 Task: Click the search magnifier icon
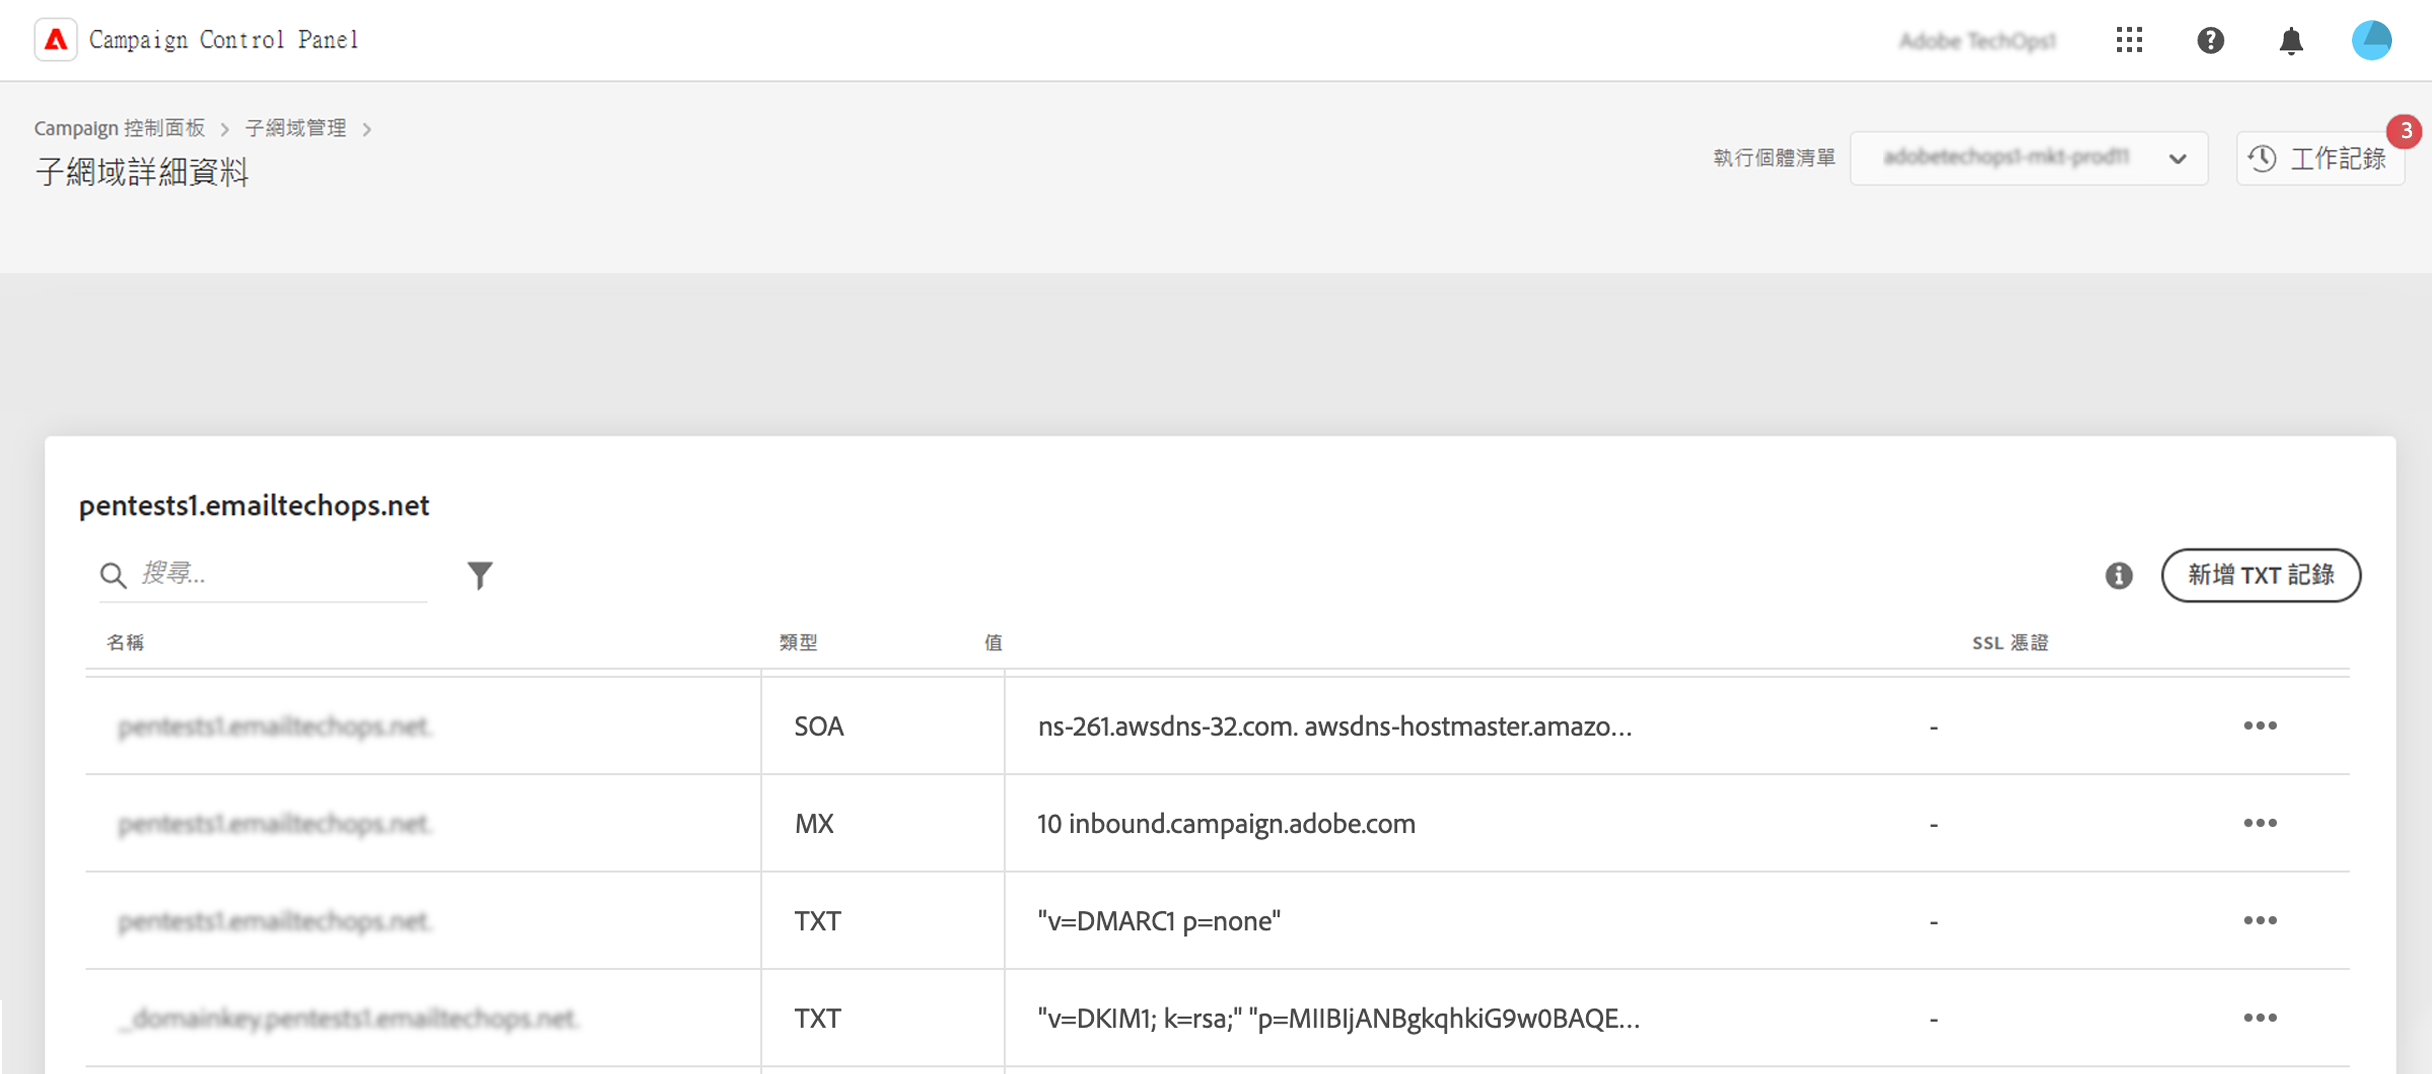113,575
